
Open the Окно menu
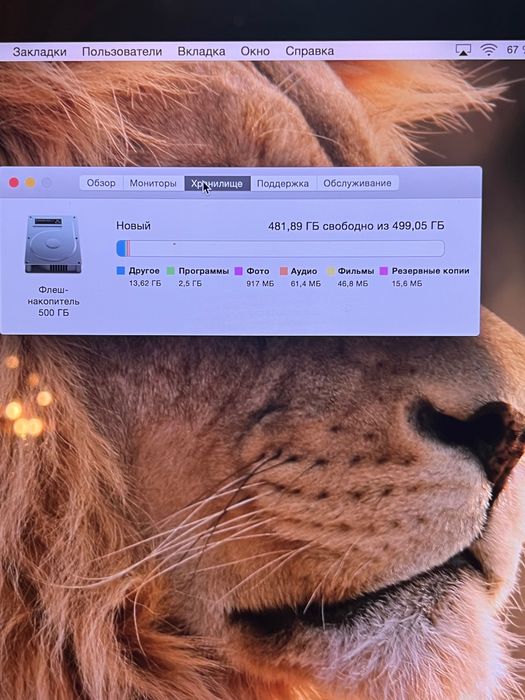click(x=255, y=51)
